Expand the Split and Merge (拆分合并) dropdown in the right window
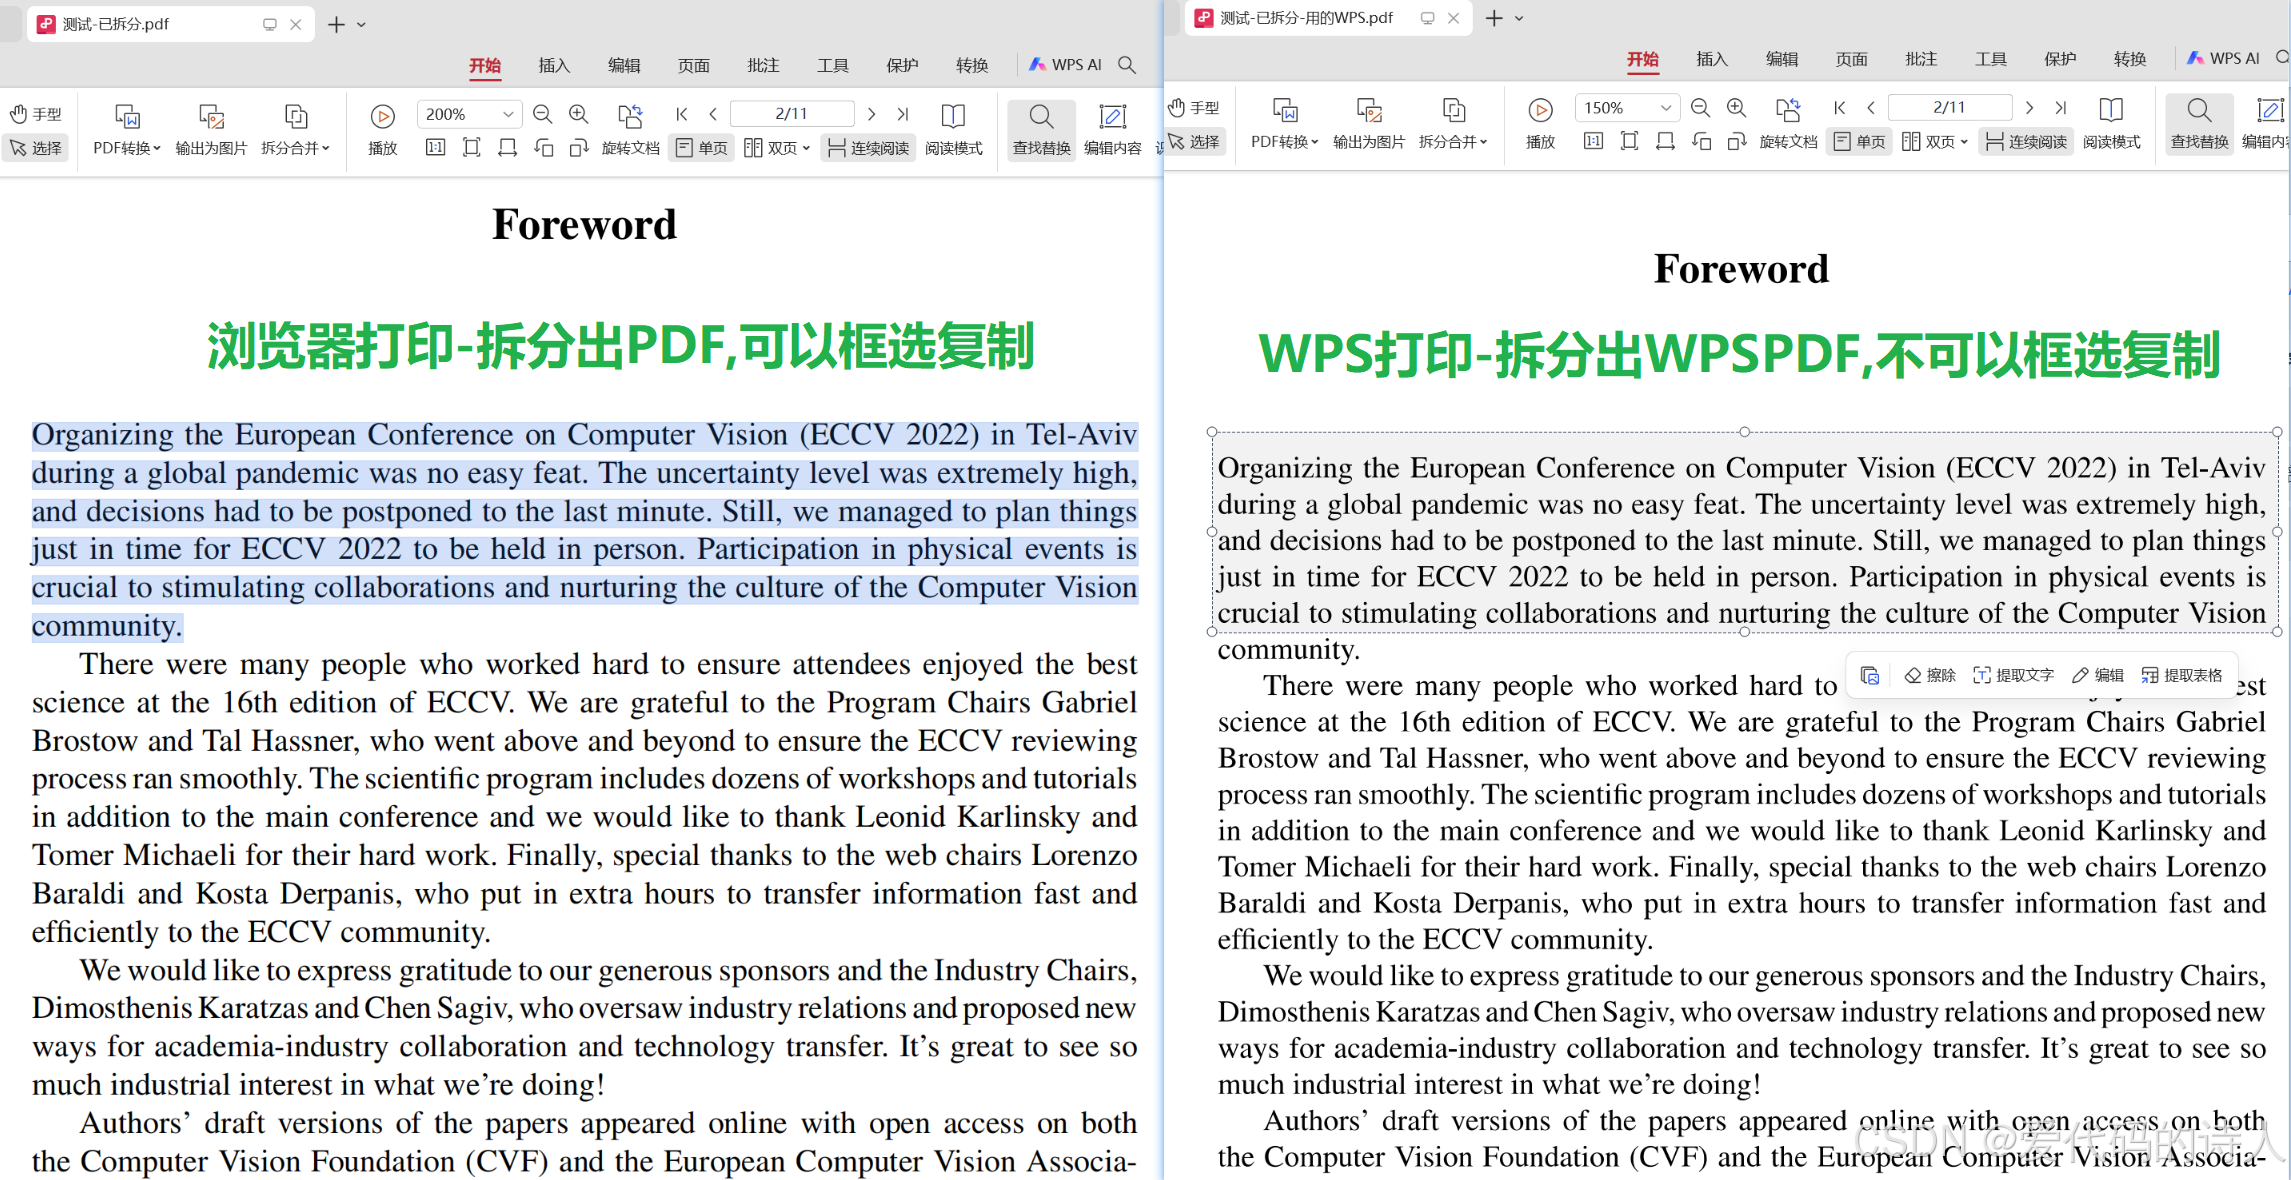The image size is (2291, 1180). pyautogui.click(x=1453, y=142)
